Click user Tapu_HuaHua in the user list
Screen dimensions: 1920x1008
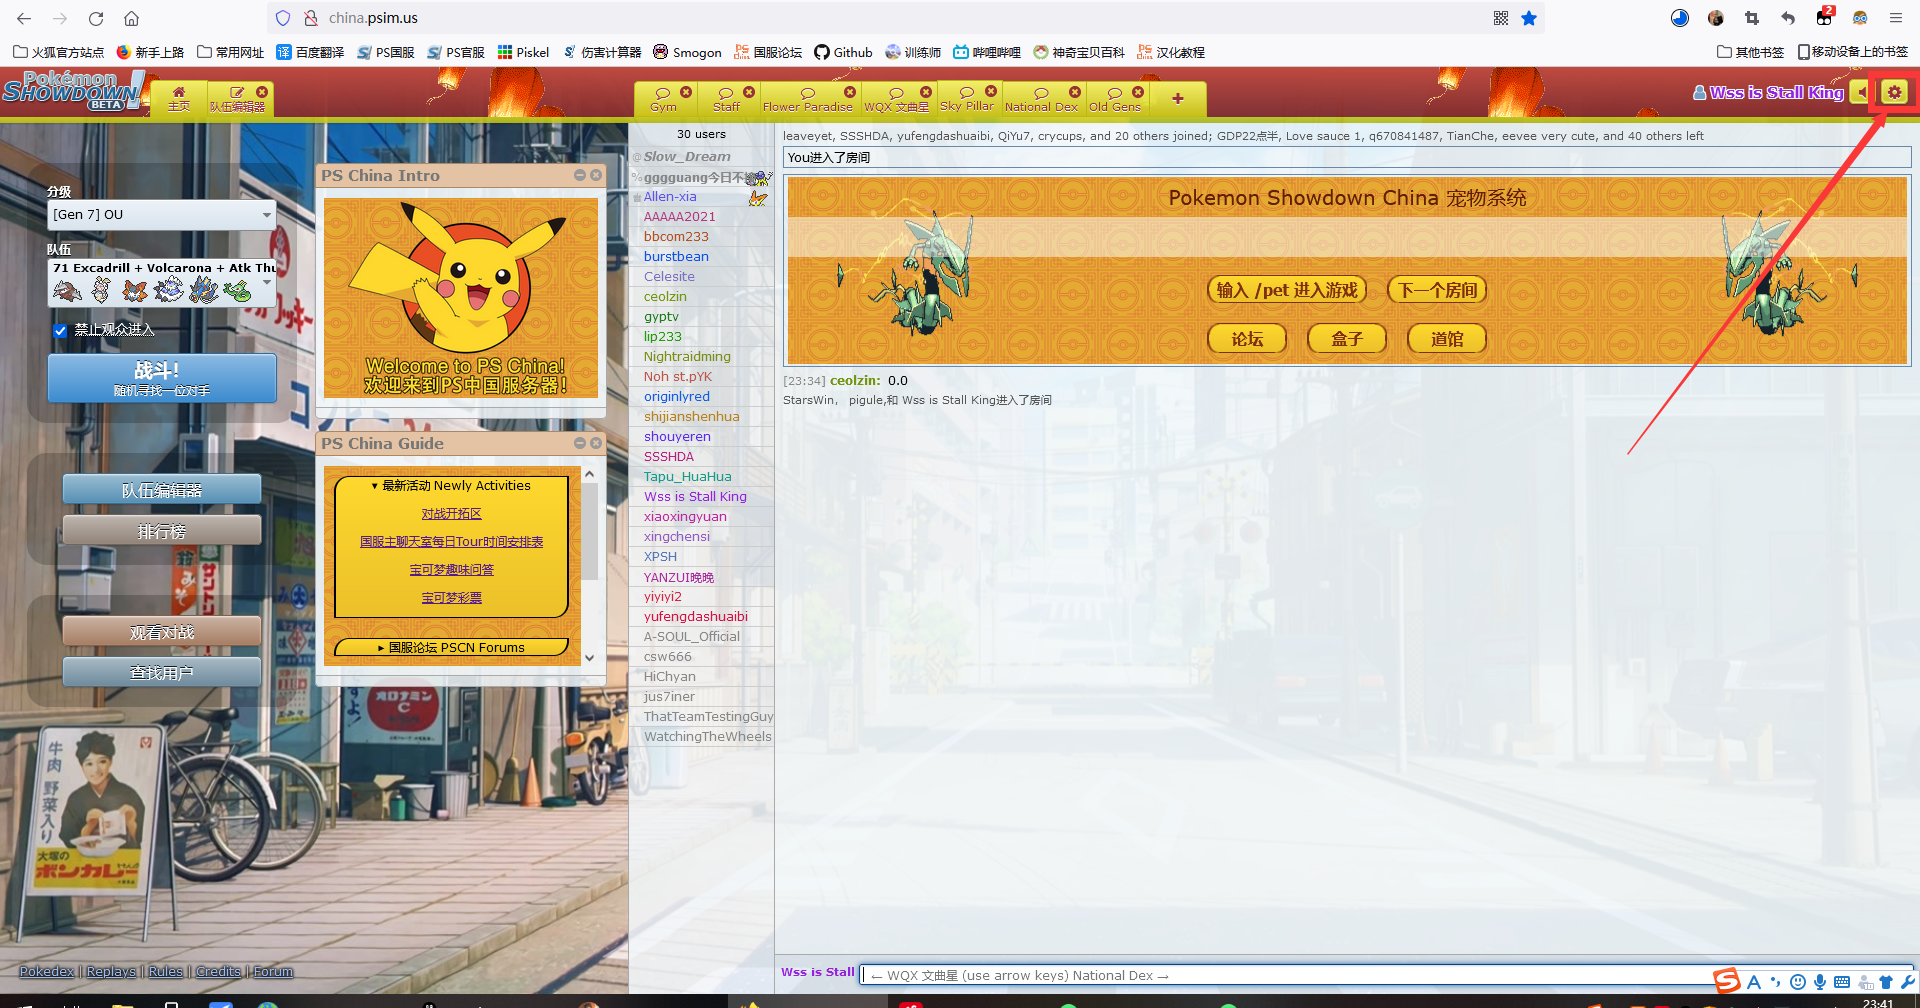coord(687,476)
